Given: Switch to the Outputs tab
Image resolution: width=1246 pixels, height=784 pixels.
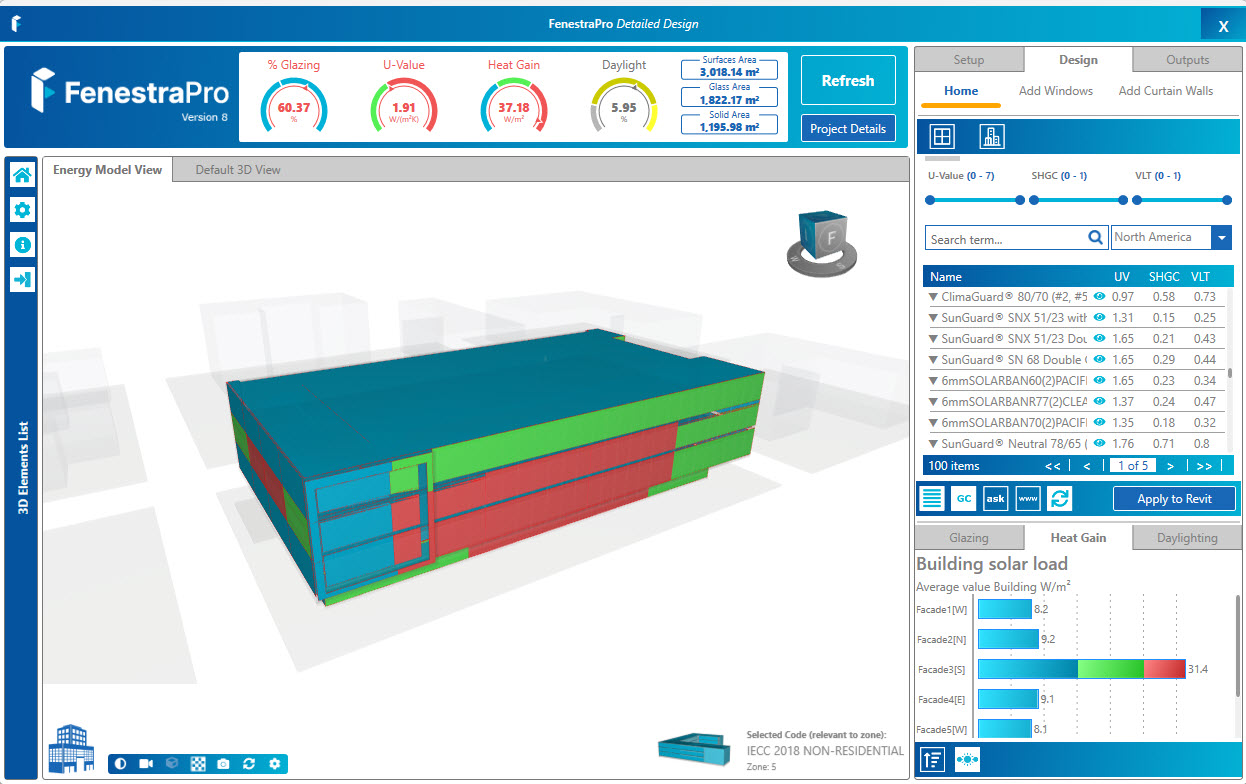Looking at the screenshot, I should click(x=1187, y=60).
